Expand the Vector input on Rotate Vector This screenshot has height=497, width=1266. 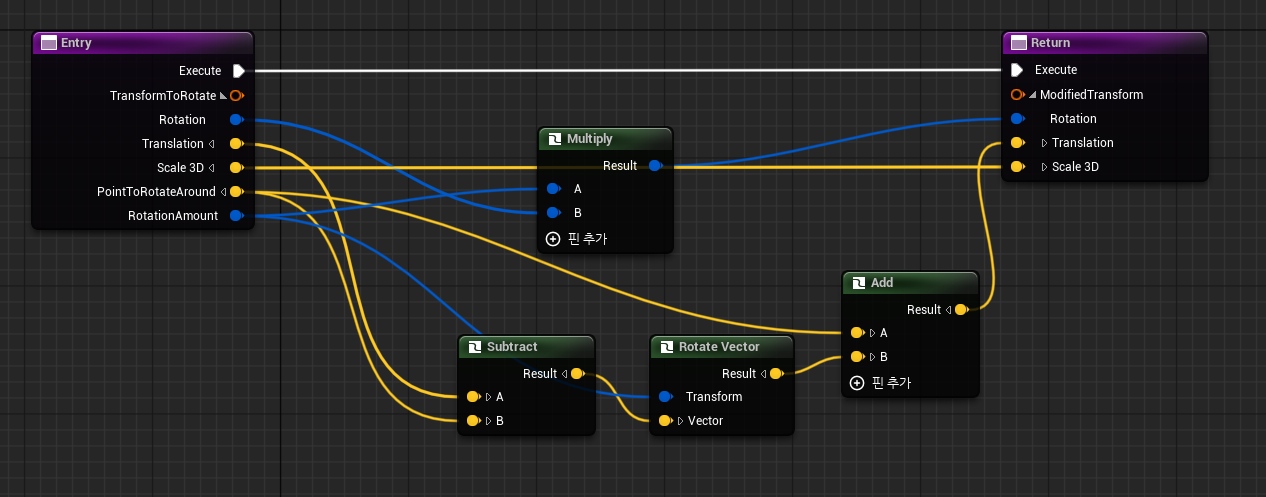[680, 421]
